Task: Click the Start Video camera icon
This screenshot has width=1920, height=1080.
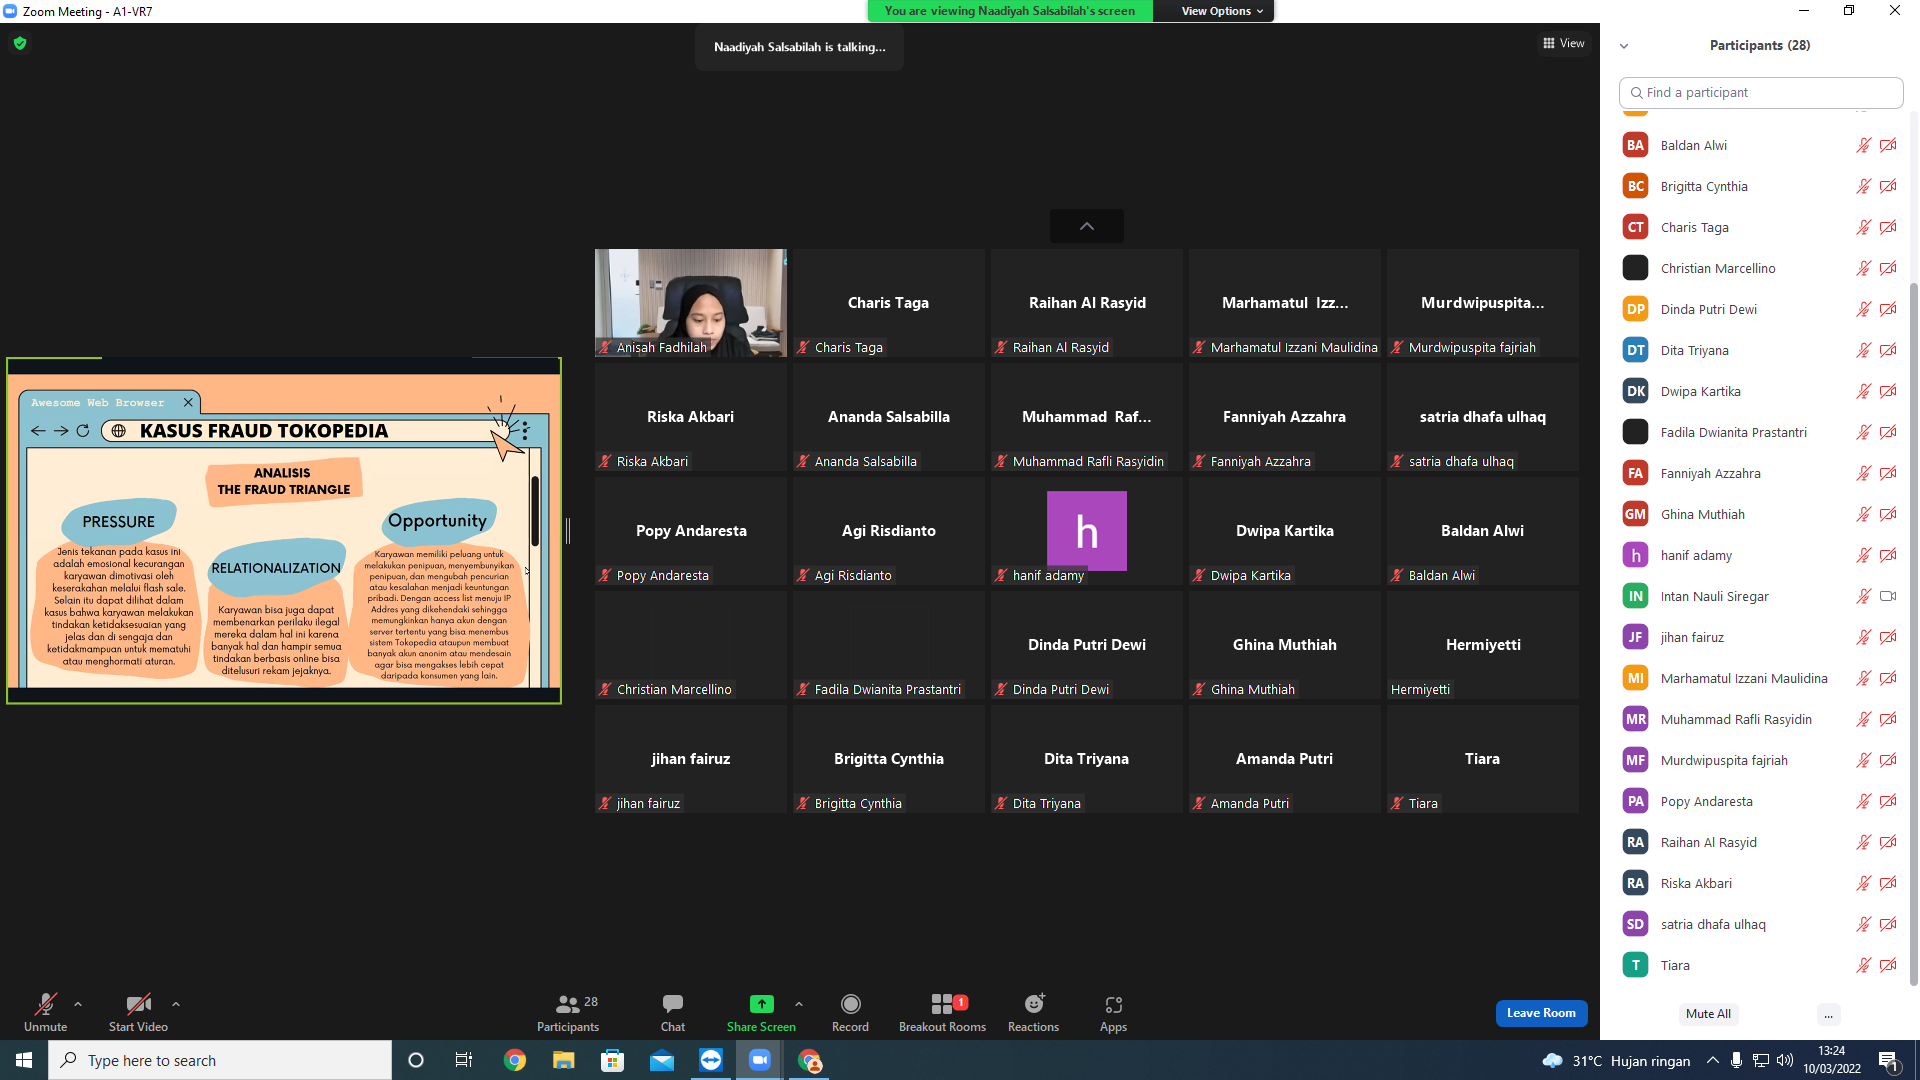Action: pos(138,1004)
